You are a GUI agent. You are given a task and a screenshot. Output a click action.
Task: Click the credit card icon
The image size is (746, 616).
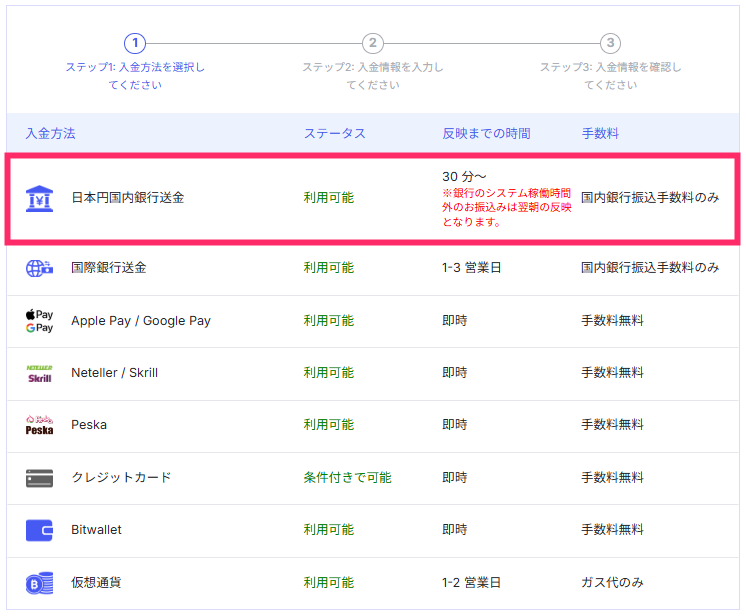39,478
